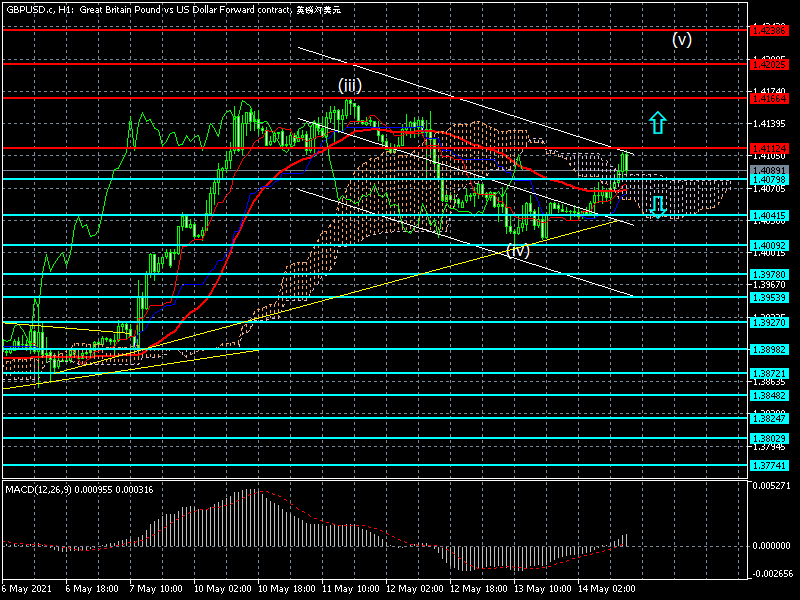Click the 0.005271 MACD scale value
The image size is (800, 600).
coord(771,486)
